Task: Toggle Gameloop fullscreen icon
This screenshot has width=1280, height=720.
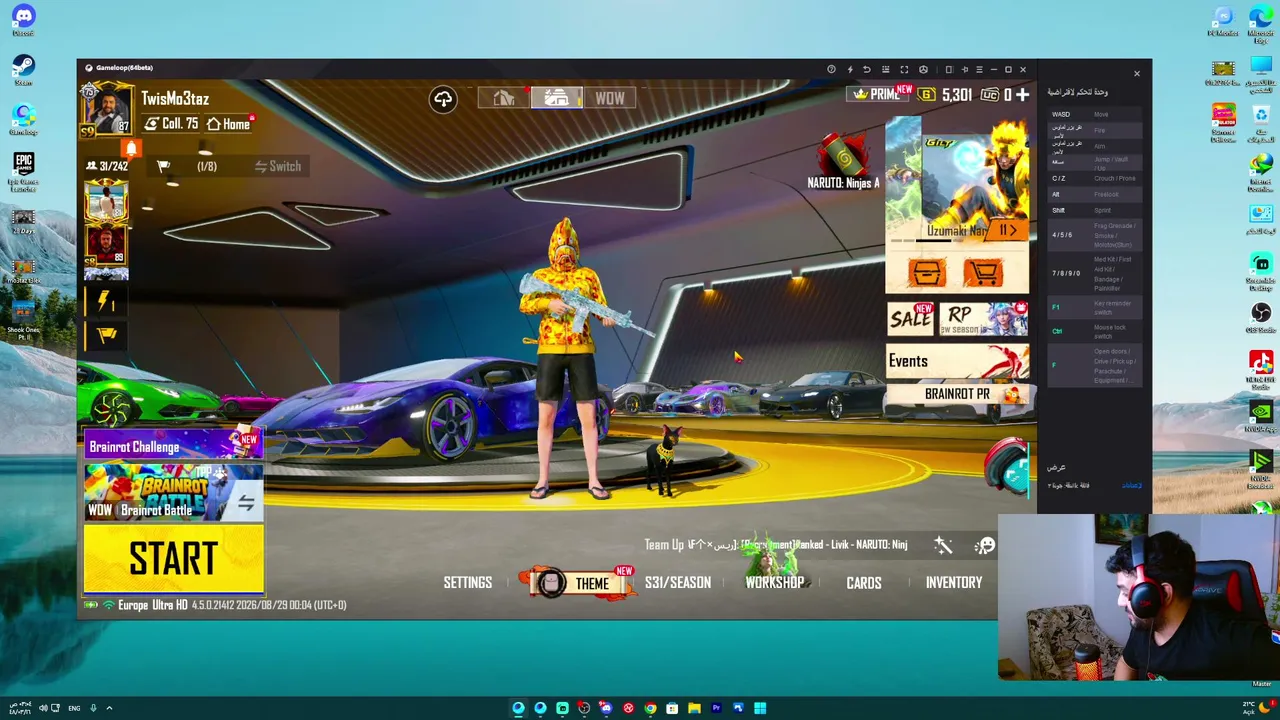Action: point(904,69)
